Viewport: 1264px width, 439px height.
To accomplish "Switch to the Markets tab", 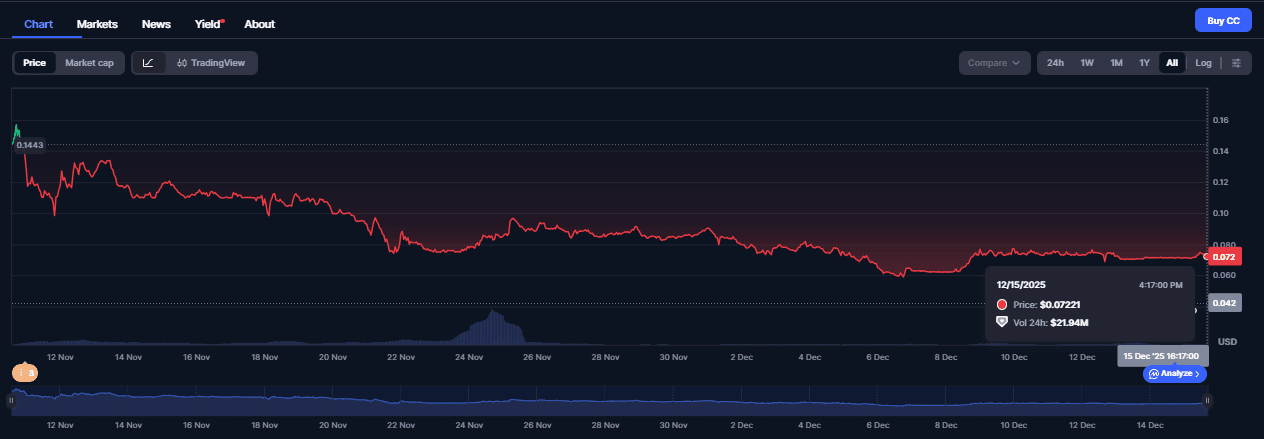I will coord(97,23).
